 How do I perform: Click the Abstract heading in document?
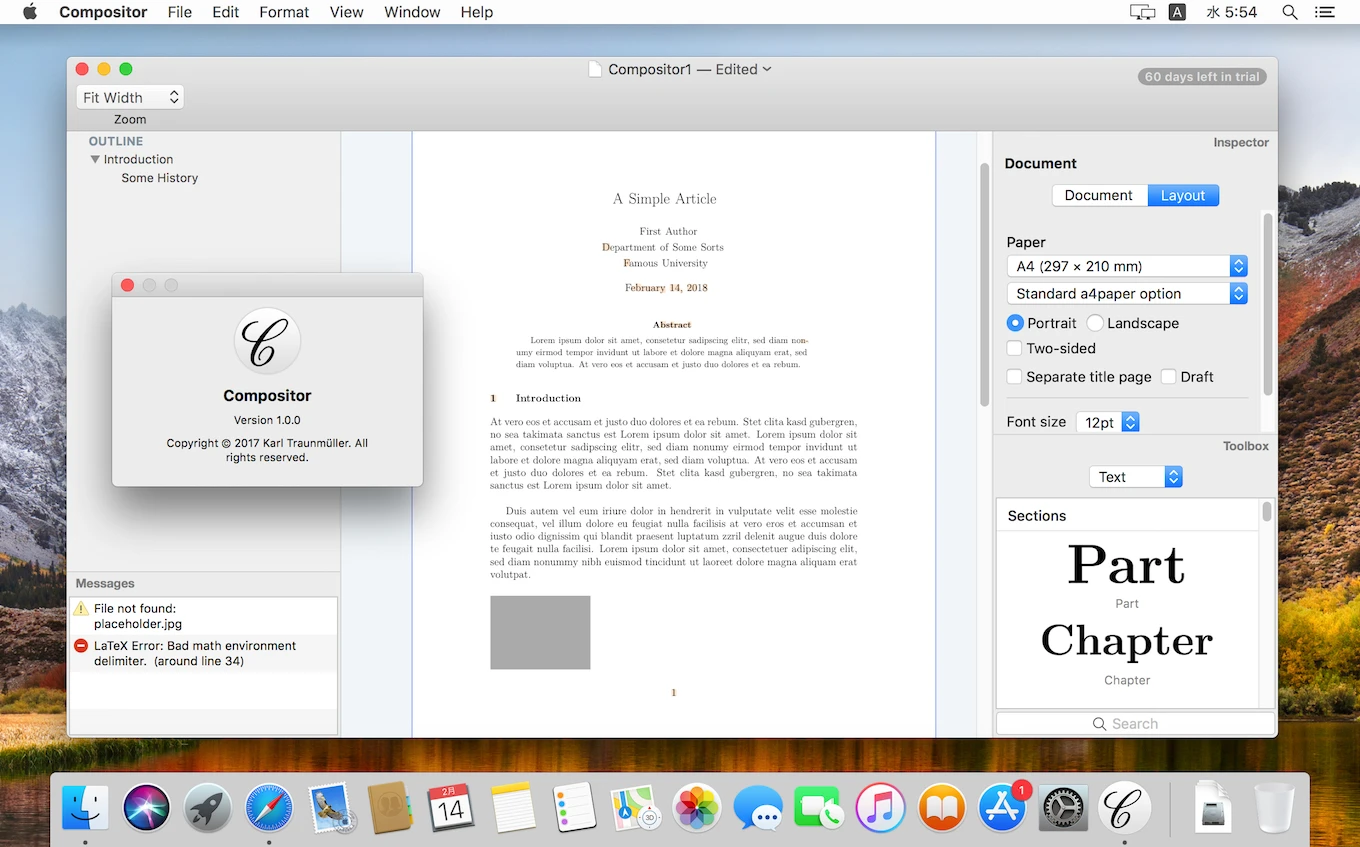[672, 324]
